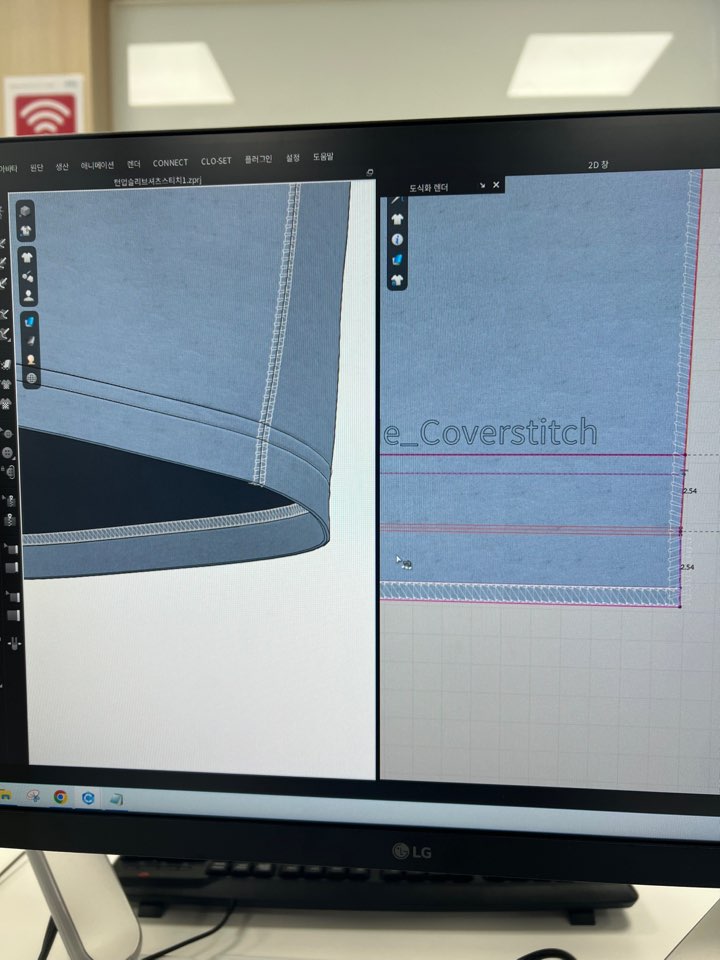Open Google Chrome from the taskbar
The image size is (720, 960).
point(60,797)
